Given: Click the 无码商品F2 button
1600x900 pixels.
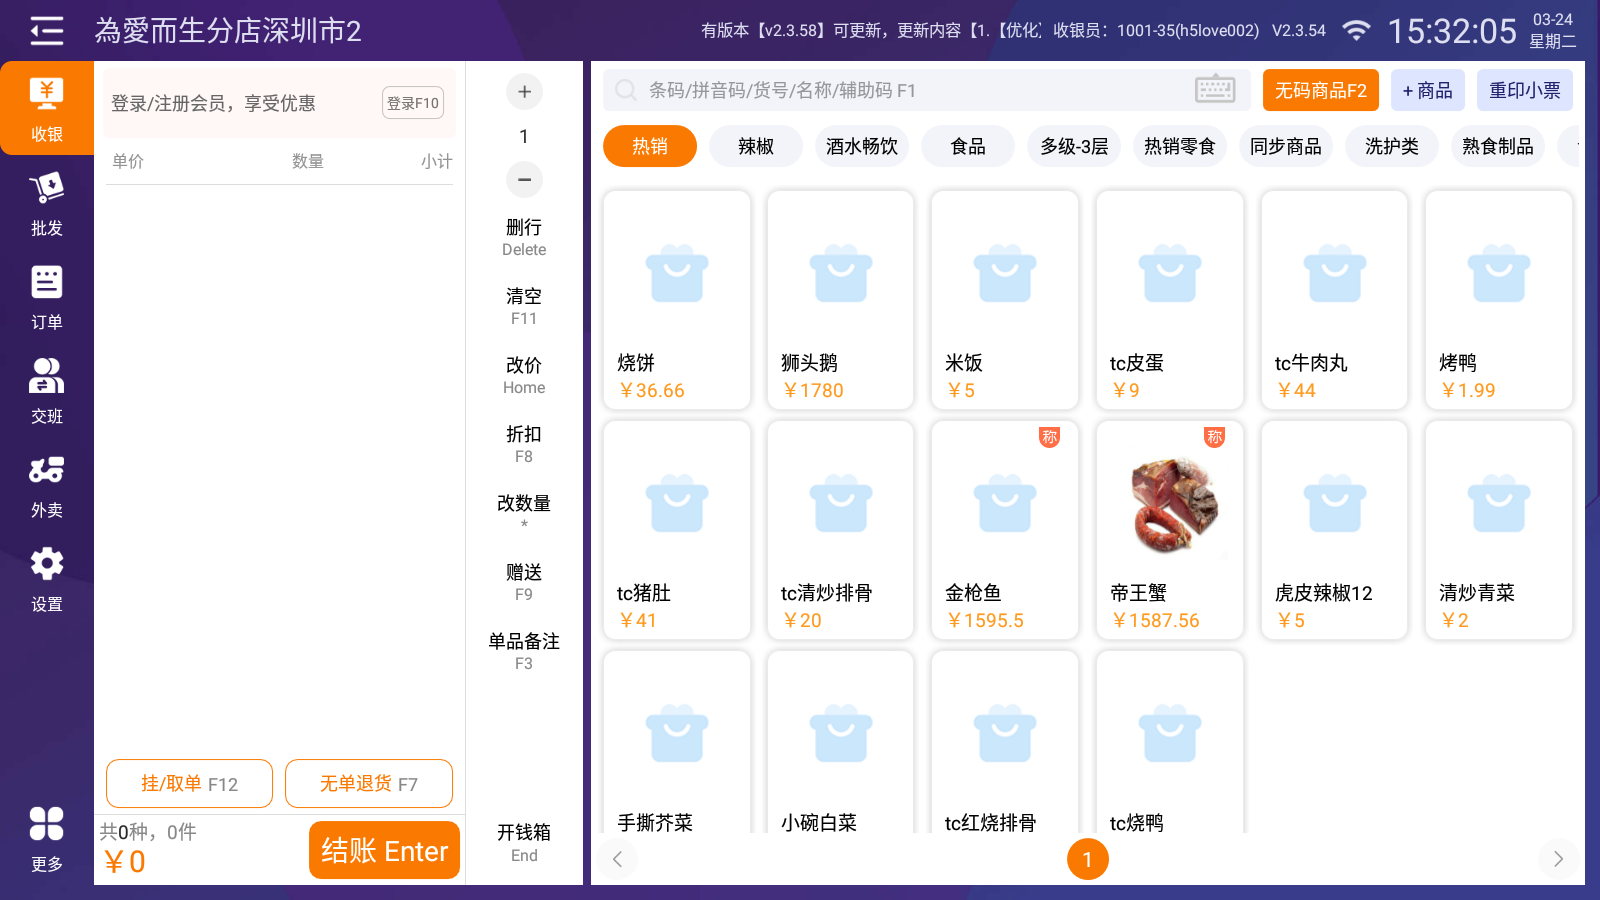Looking at the screenshot, I should [x=1320, y=90].
